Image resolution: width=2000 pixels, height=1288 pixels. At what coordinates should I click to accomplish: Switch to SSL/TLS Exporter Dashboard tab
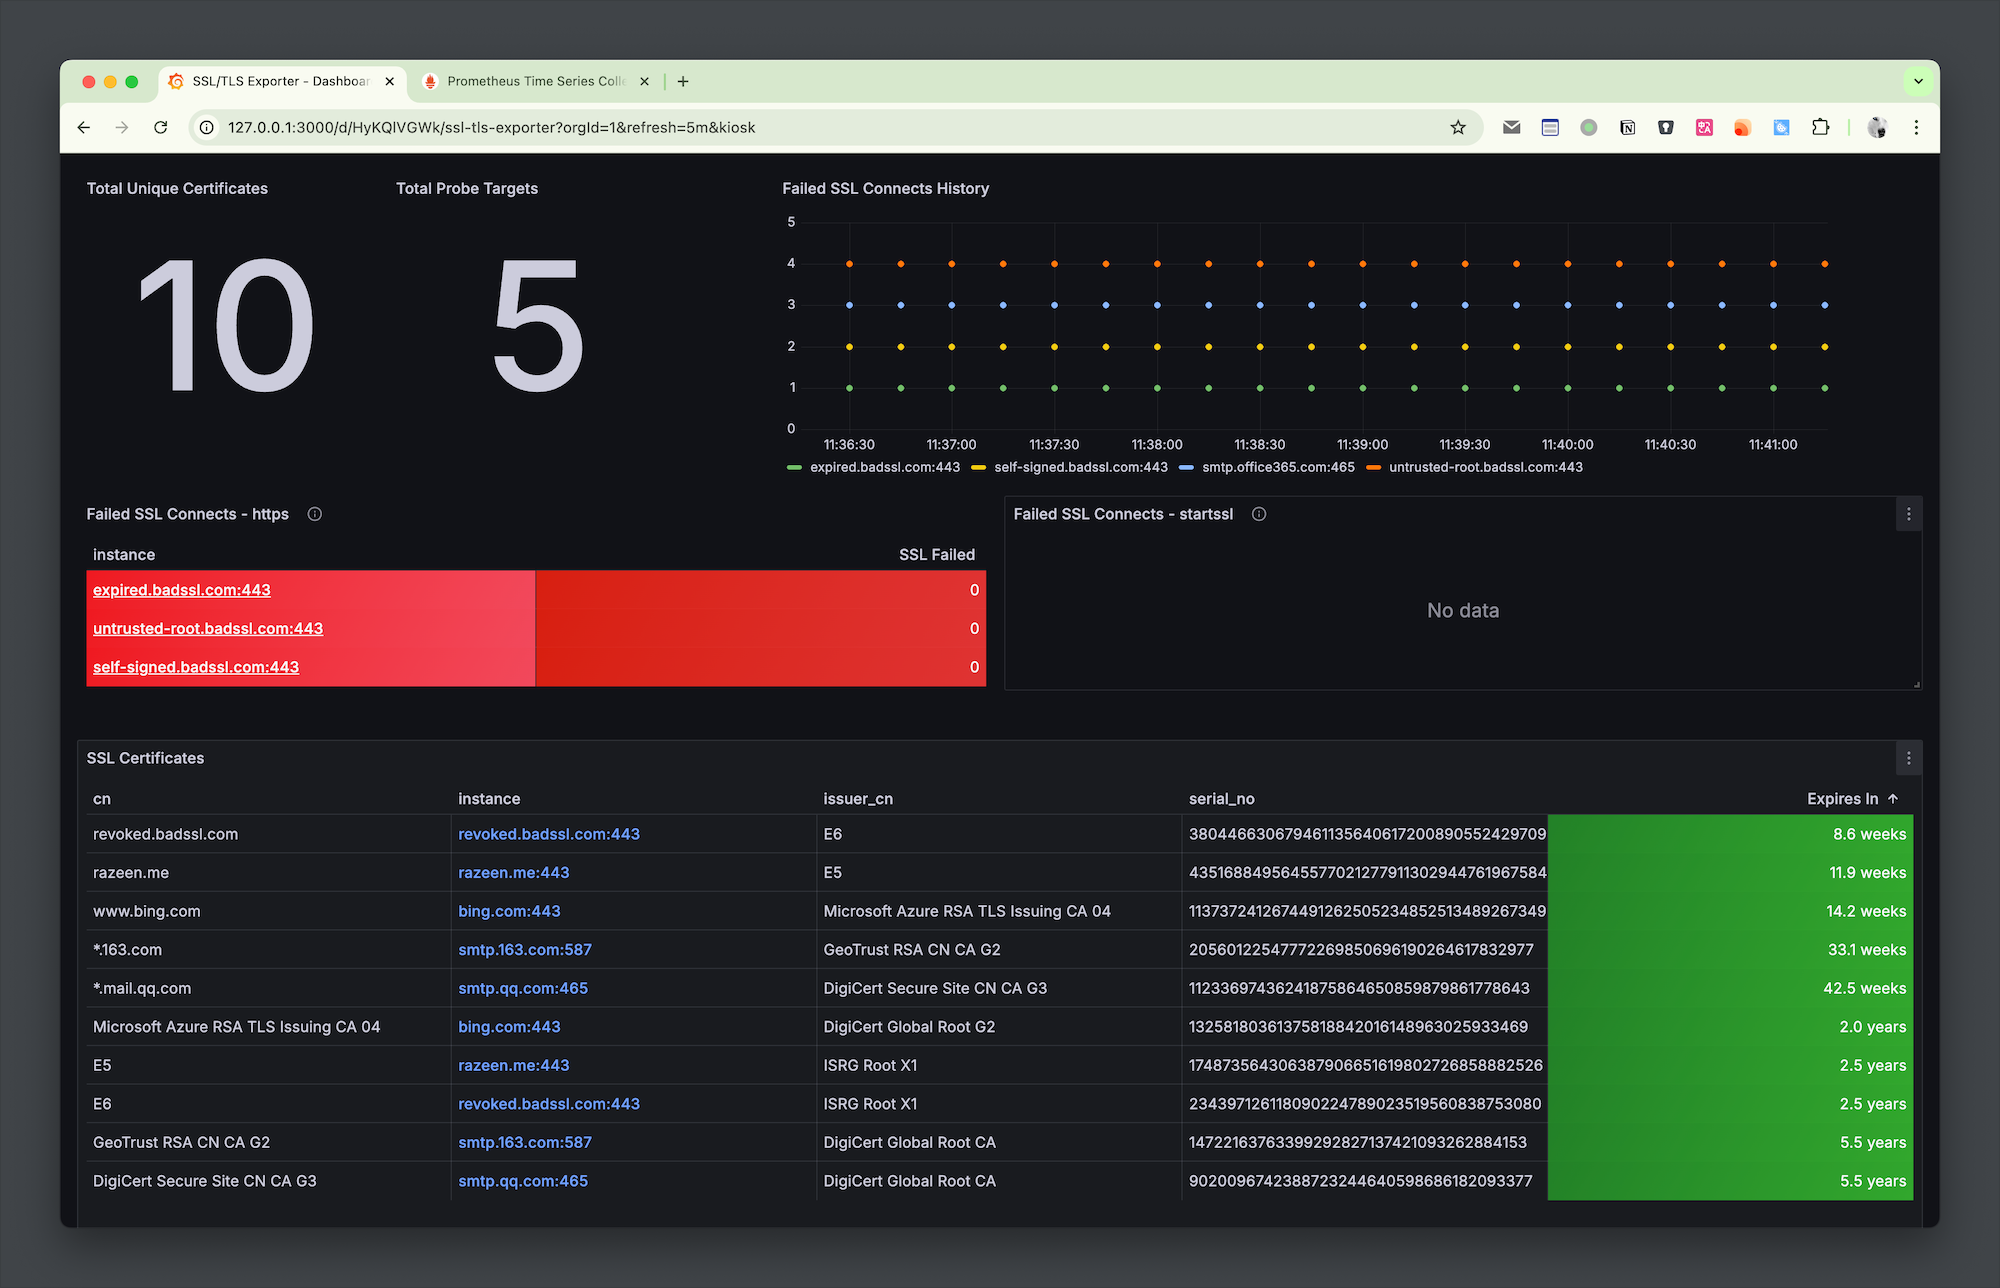point(282,82)
